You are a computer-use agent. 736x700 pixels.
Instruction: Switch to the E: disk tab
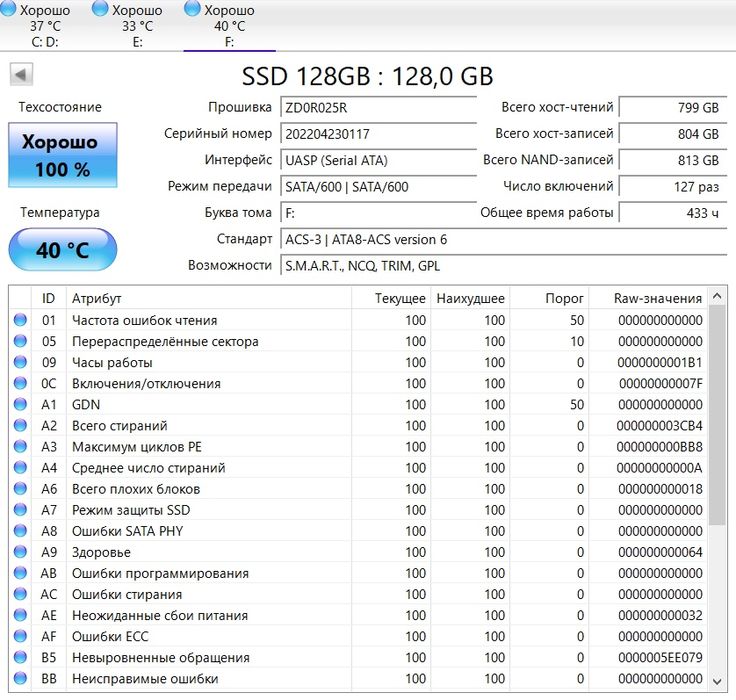coord(137,25)
